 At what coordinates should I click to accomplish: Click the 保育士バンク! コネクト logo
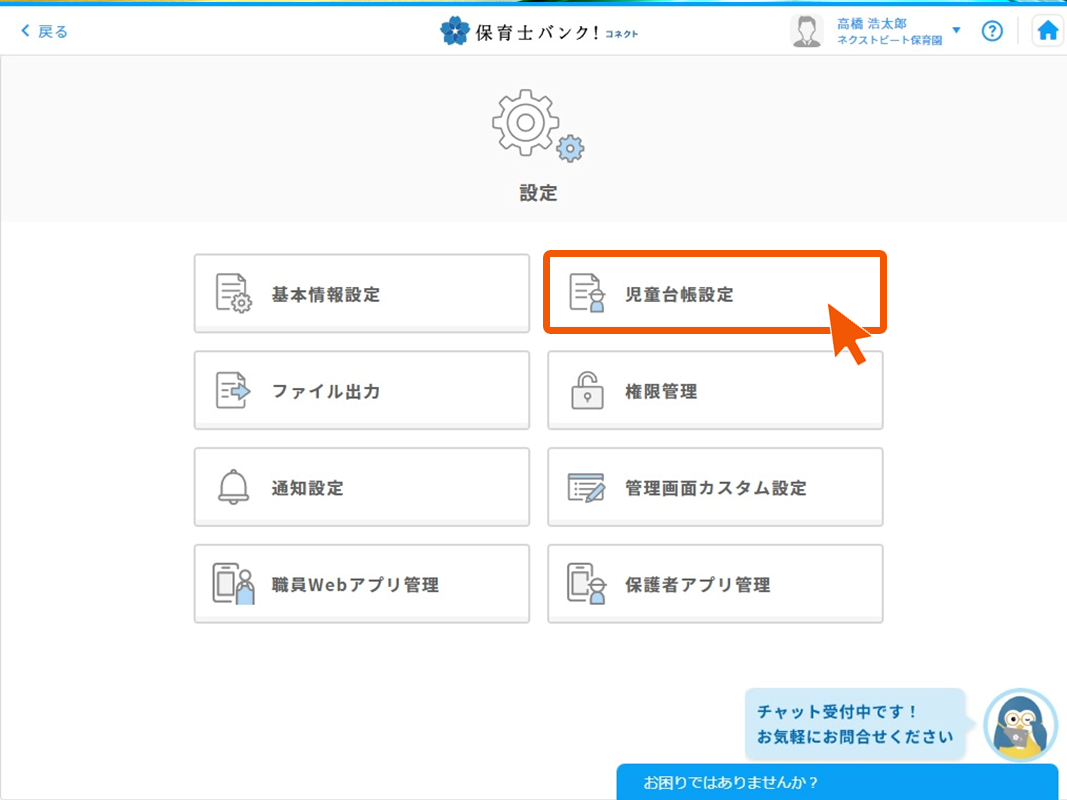coord(538,32)
